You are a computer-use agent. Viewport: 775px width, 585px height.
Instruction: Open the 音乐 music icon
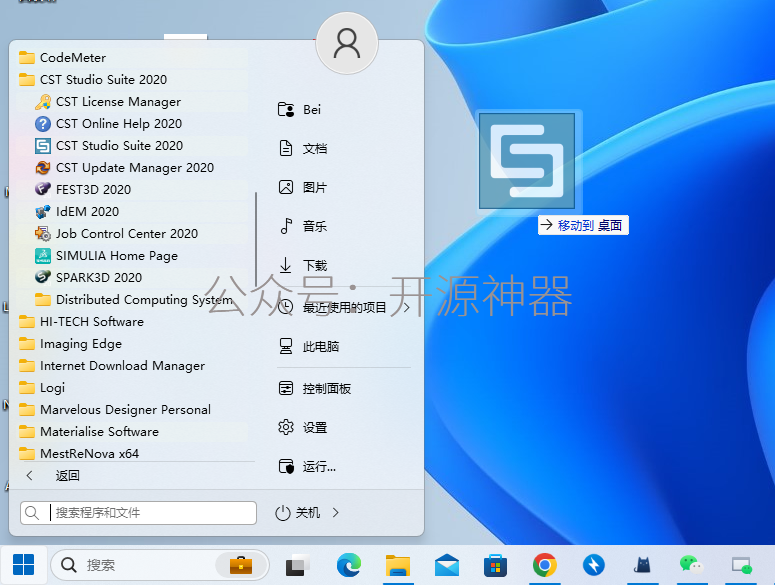pos(286,226)
